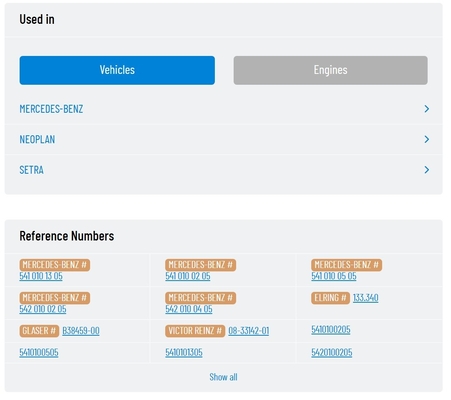The width and height of the screenshot is (451, 400).
Task: Open reference number 541 010 02 05
Action: point(188,276)
